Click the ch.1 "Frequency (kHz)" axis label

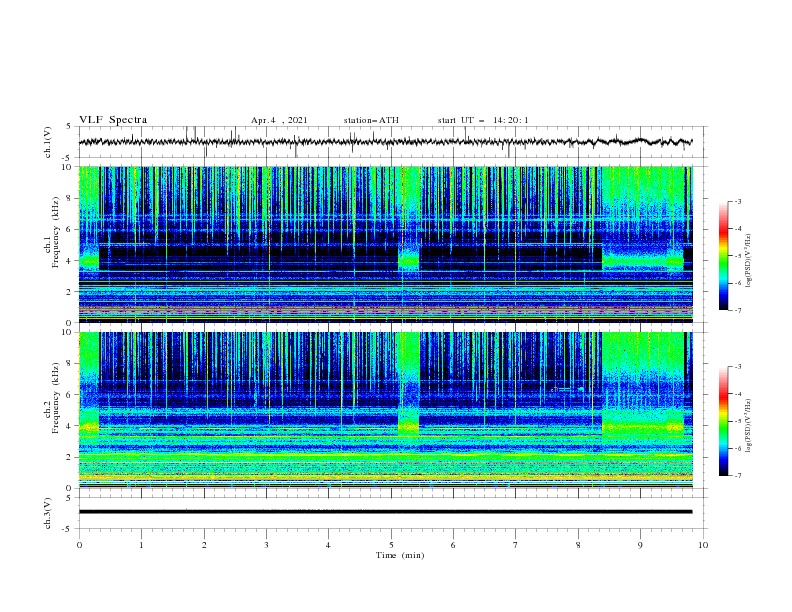(x=56, y=232)
